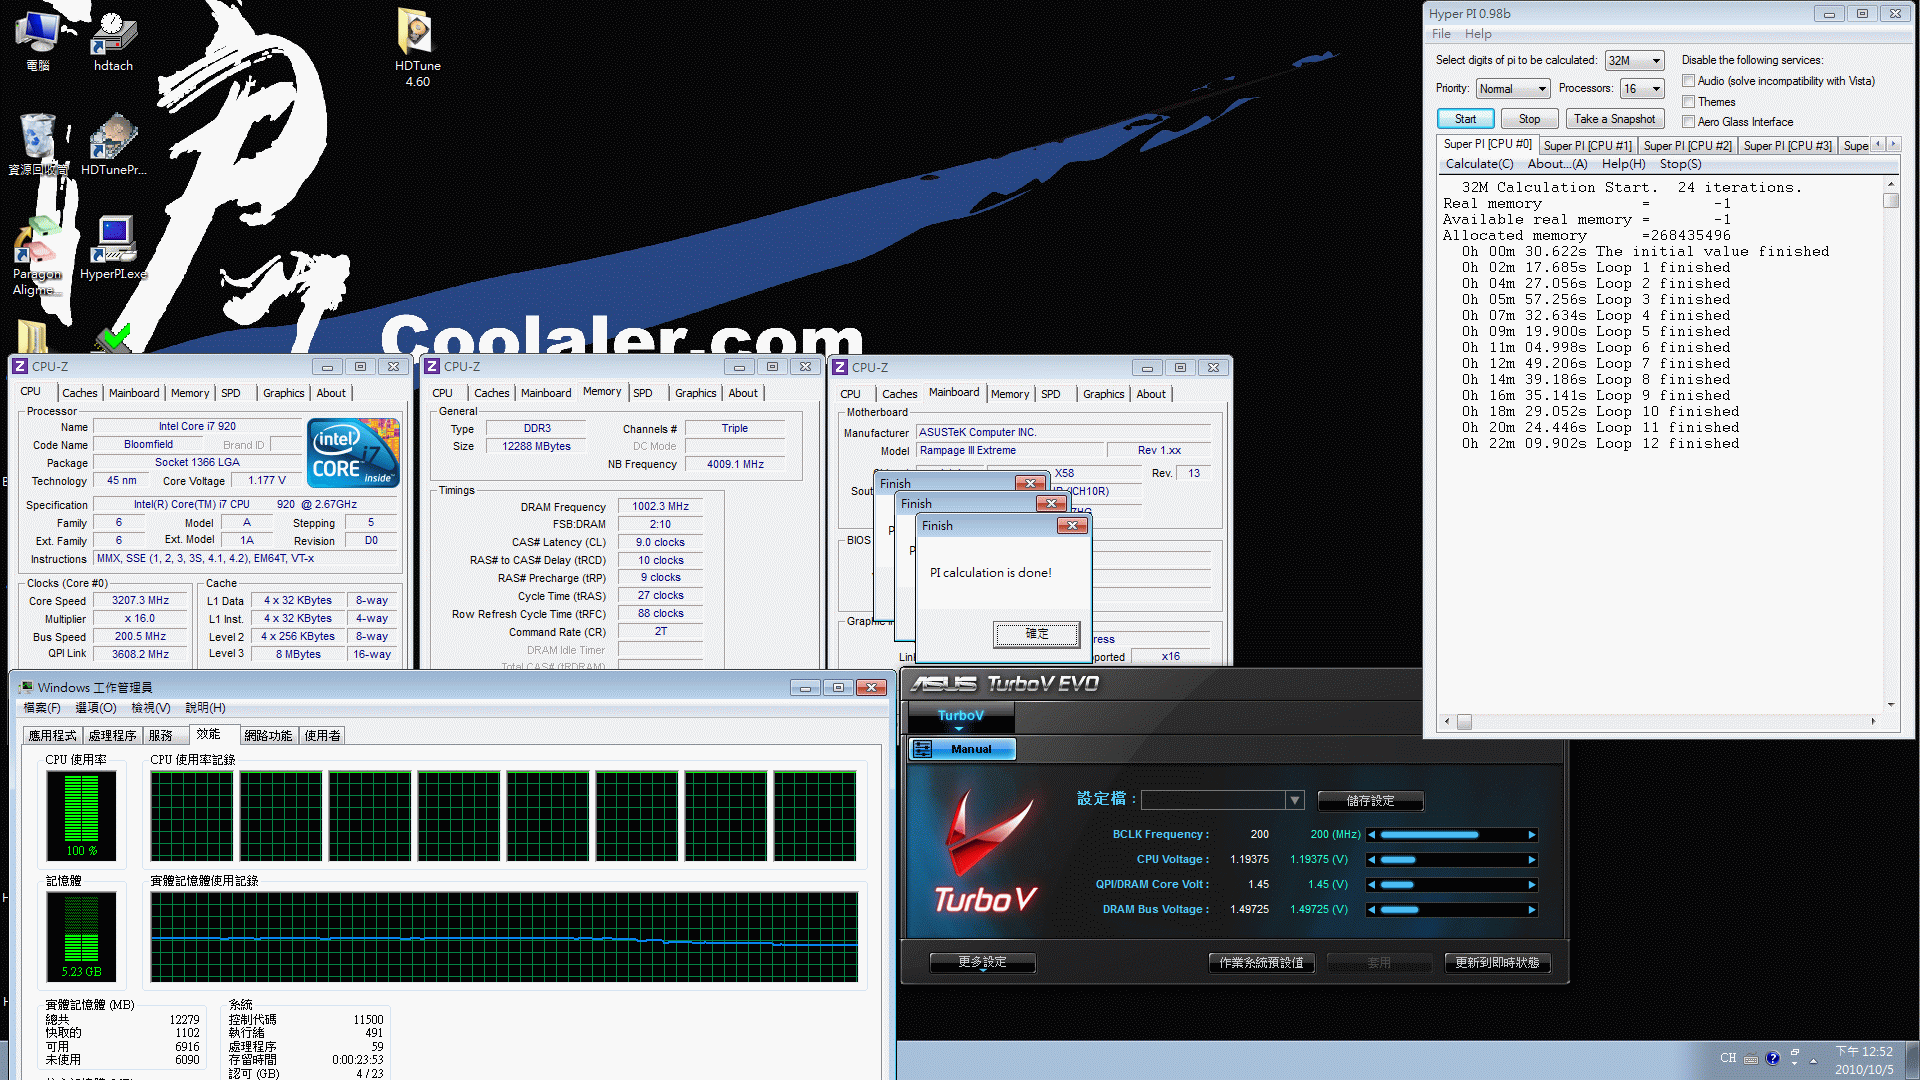
Task: Click the Show Desktop strip on the taskbar
Action: [x=1911, y=1060]
